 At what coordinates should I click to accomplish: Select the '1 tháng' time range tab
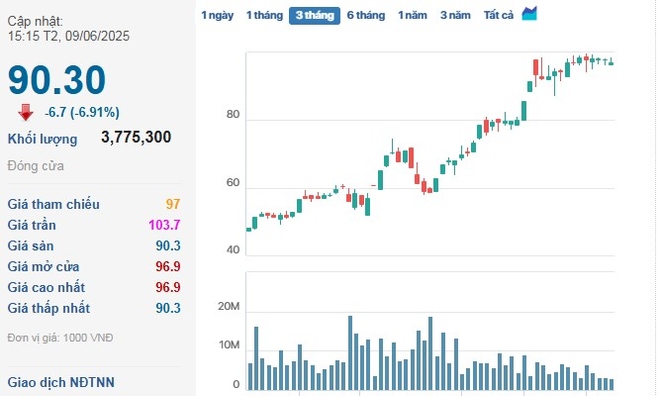click(264, 15)
